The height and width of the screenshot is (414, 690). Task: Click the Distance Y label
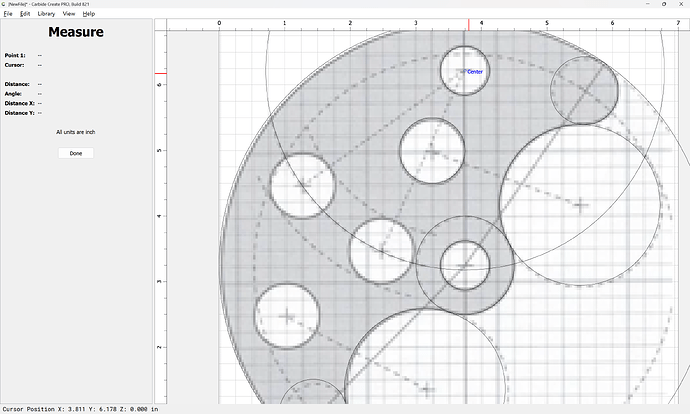click(20, 113)
